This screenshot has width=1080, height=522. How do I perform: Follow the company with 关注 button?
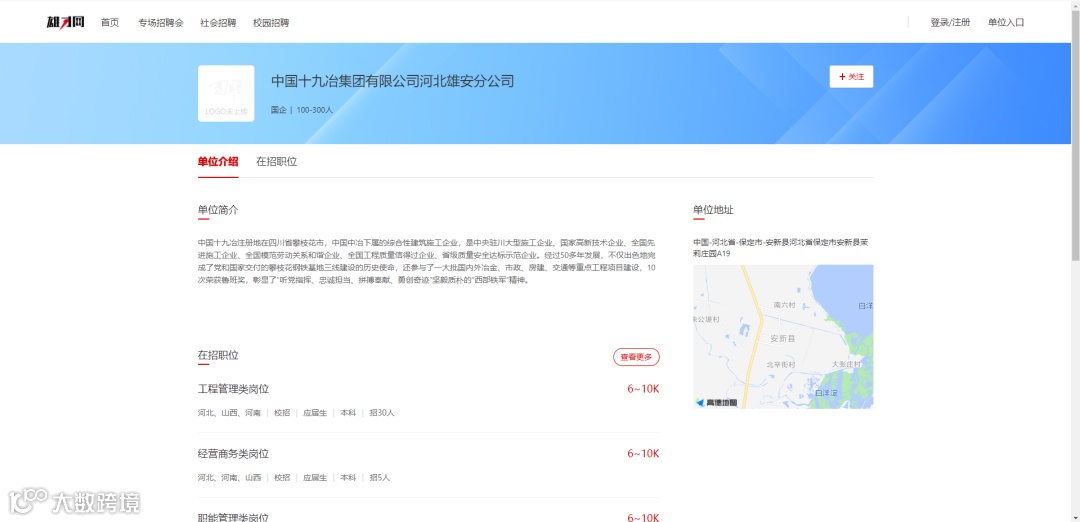(851, 76)
